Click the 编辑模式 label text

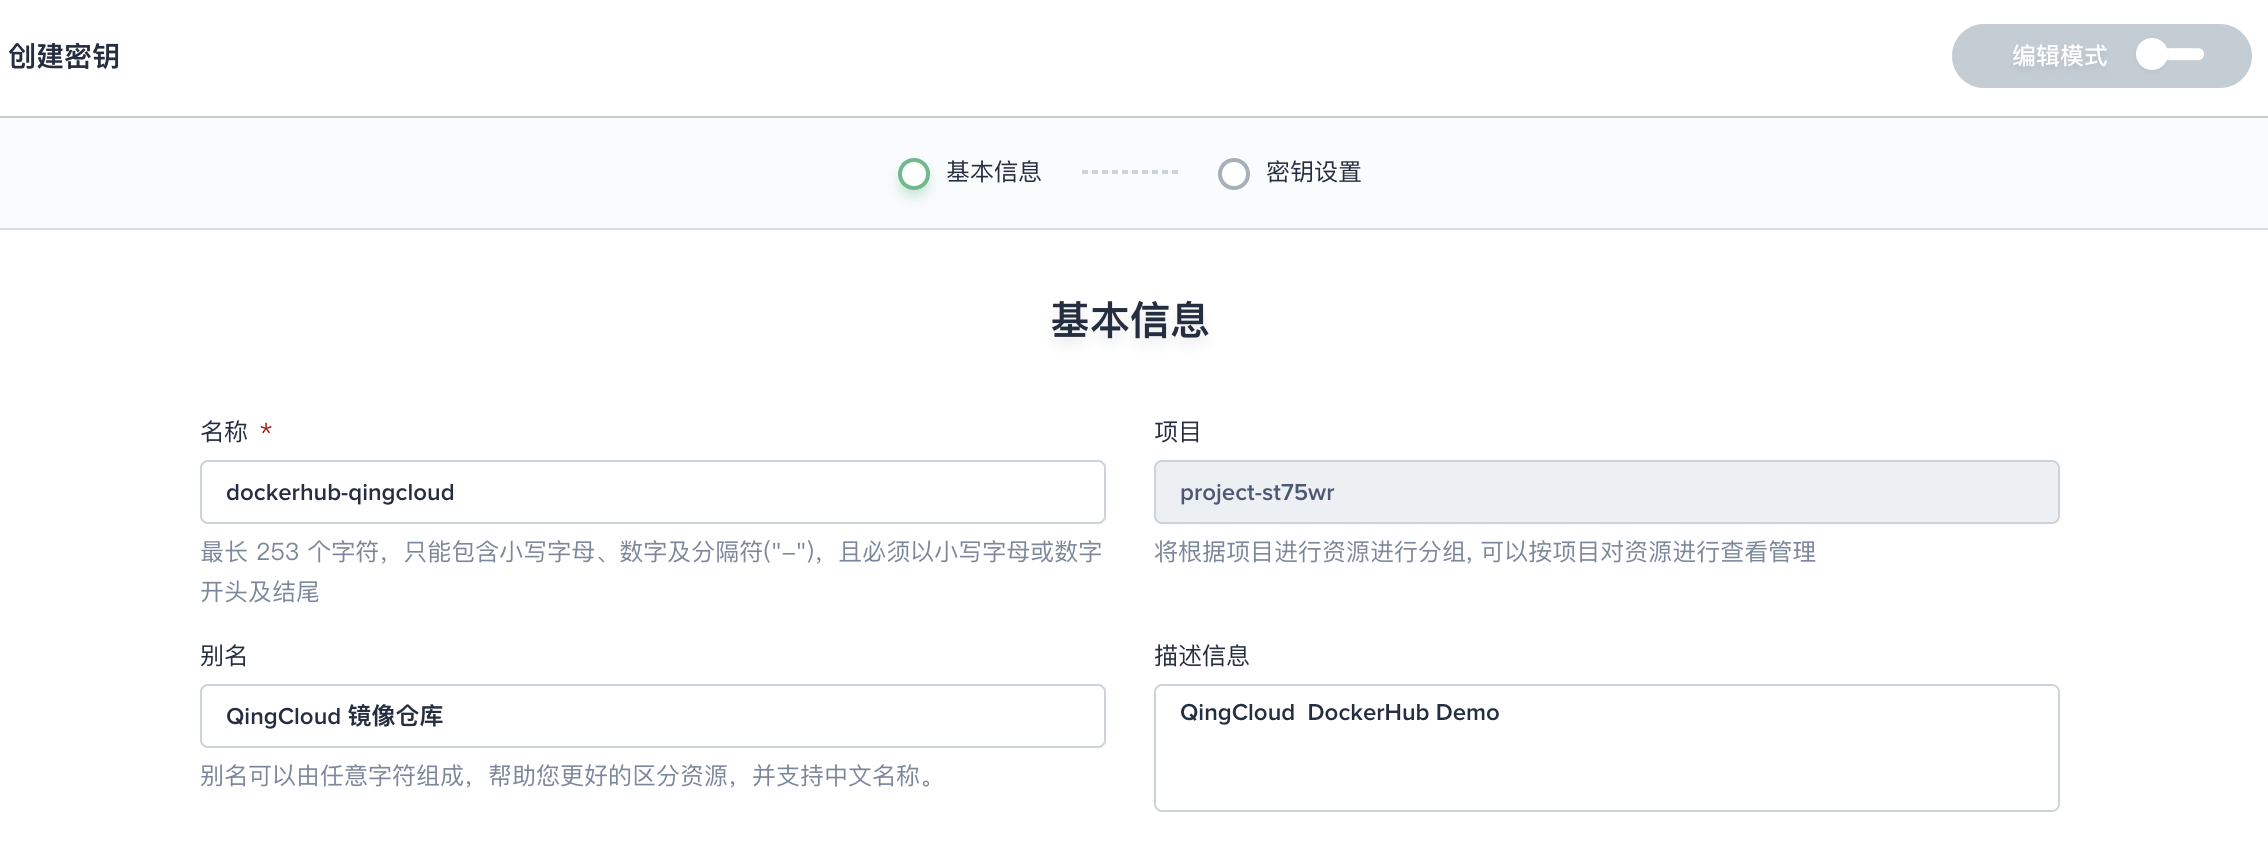2059,56
